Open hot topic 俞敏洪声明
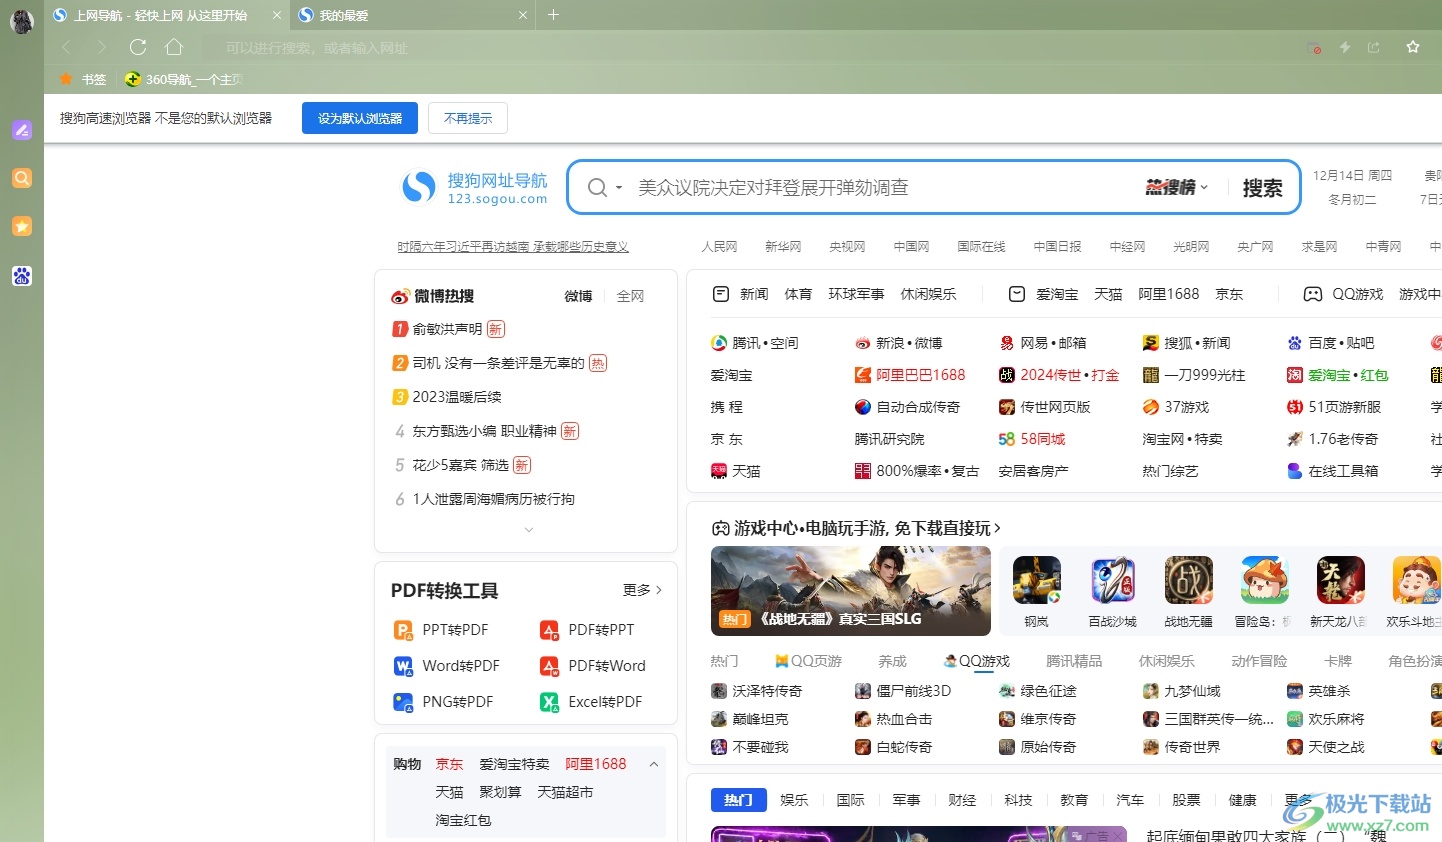This screenshot has width=1442, height=842. pos(447,329)
